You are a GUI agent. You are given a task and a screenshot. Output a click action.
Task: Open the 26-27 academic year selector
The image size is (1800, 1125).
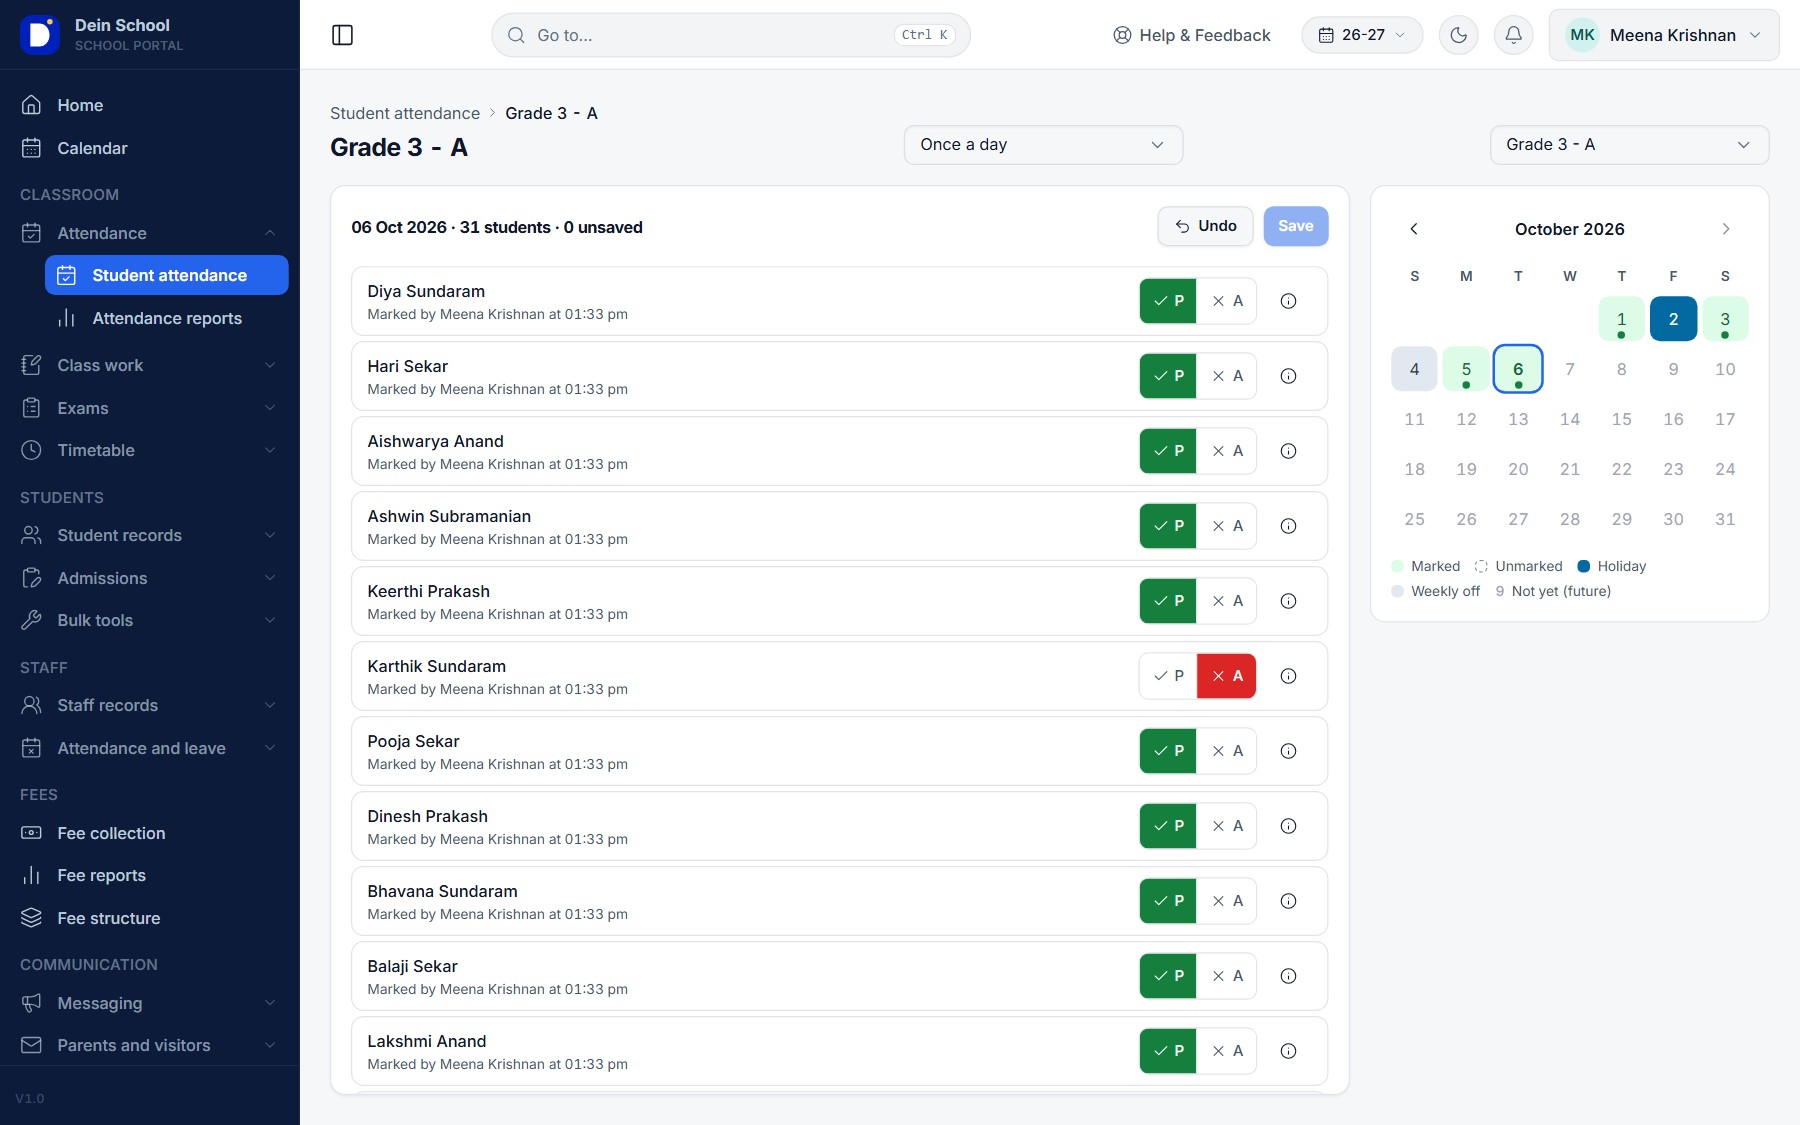coord(1362,35)
